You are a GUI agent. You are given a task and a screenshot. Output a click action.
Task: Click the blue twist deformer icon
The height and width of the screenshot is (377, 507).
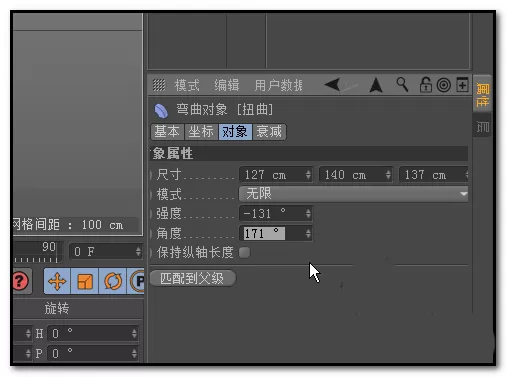tap(161, 111)
